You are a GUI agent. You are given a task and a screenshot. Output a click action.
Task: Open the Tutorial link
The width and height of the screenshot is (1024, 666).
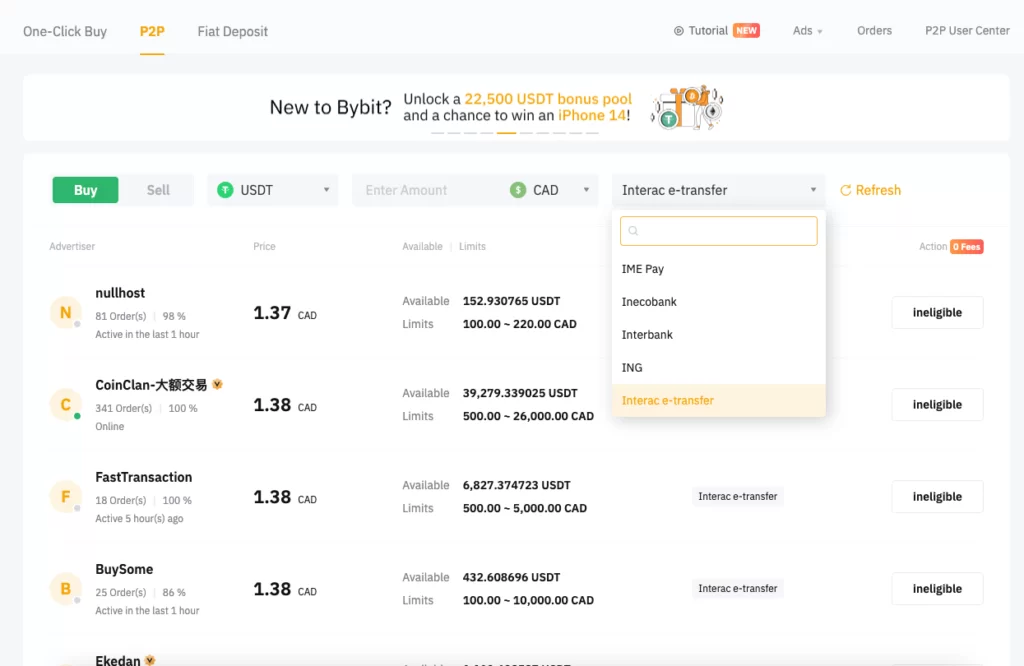(x=708, y=31)
